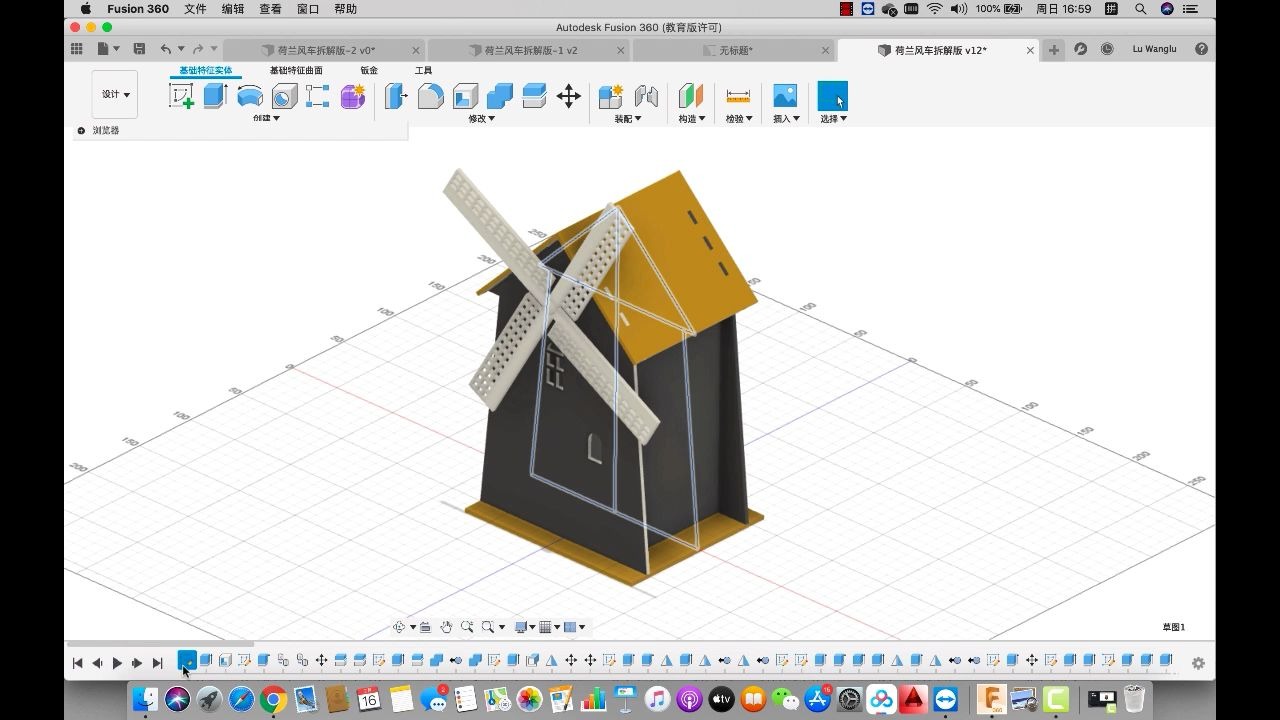
Task: Select the Extrude tool
Action: click(215, 96)
